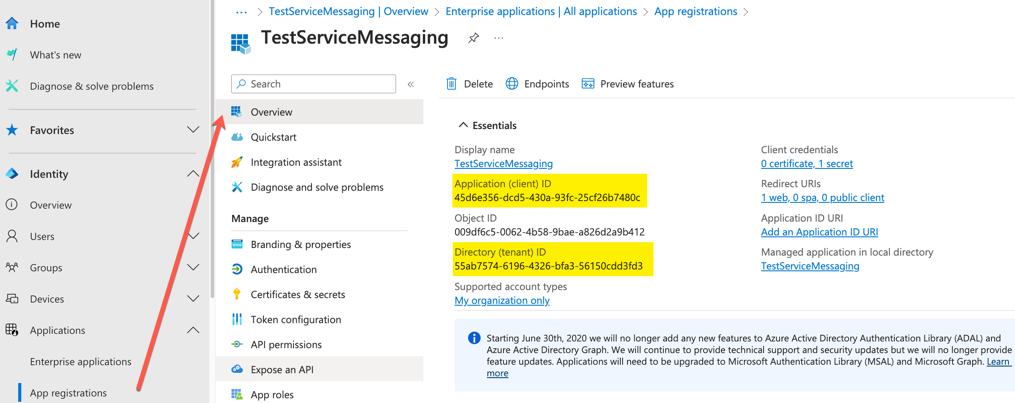1015x403 pixels.
Task: Click the Add an Application ID URI link
Action: tap(819, 232)
